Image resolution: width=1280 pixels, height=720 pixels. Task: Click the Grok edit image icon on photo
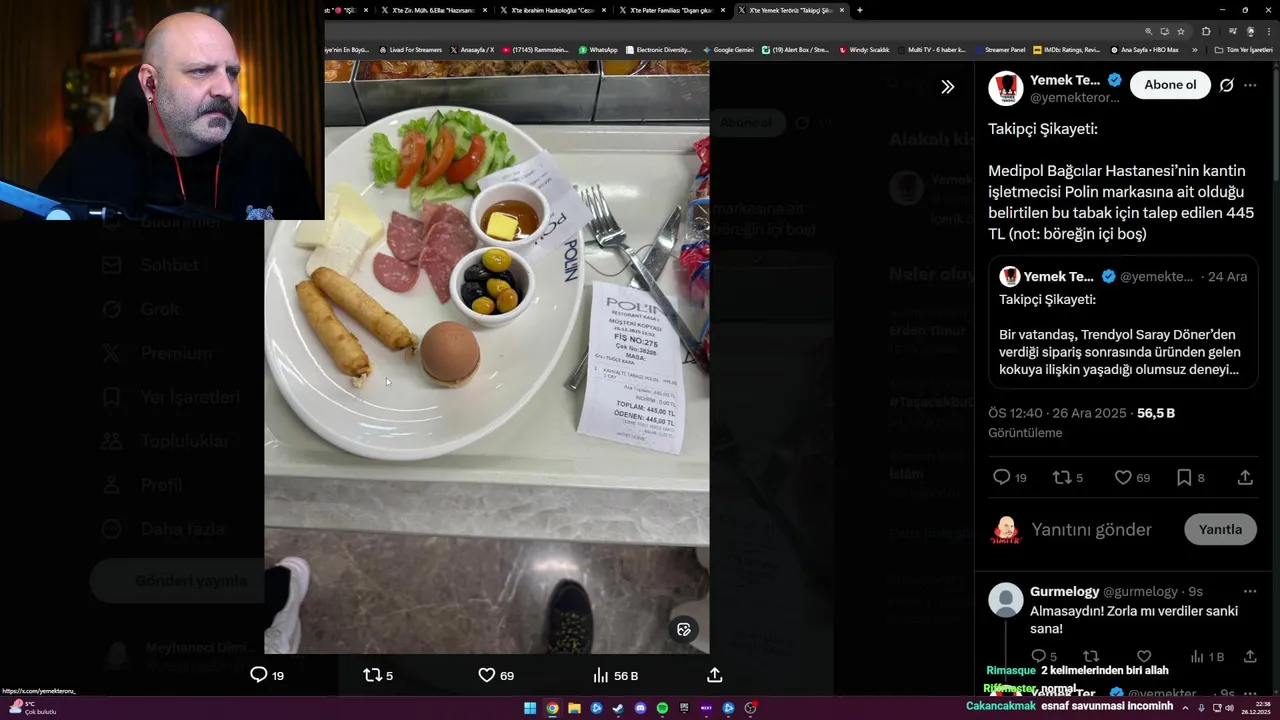[684, 629]
